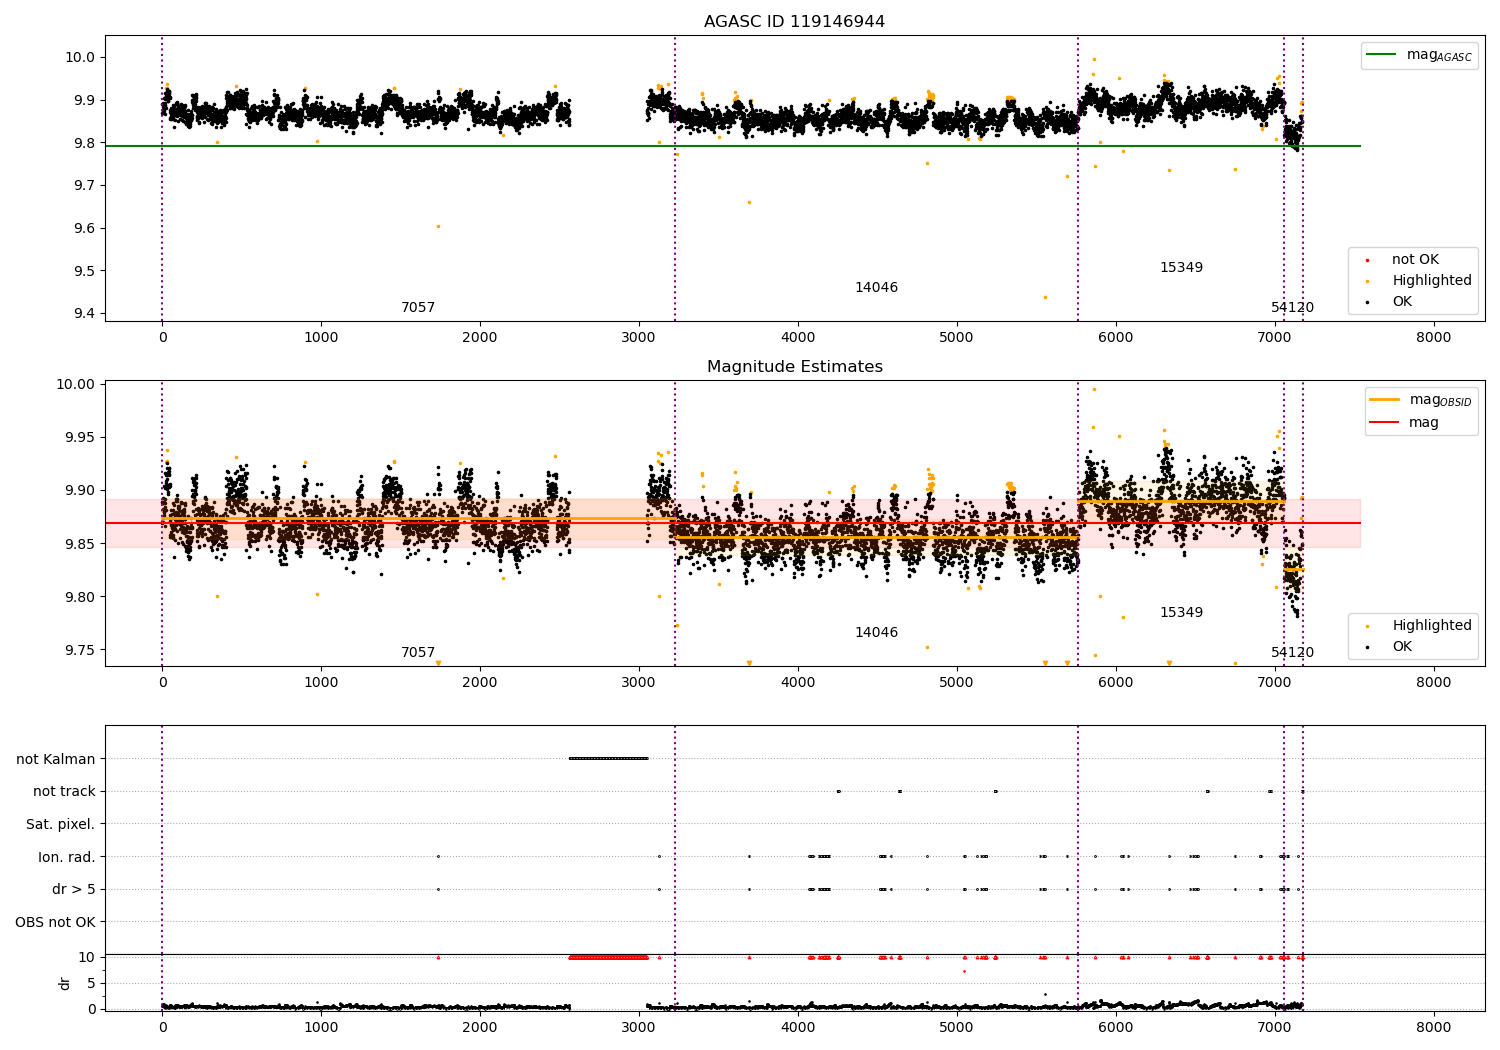Click the 'Ion. rad.' row label
The height and width of the screenshot is (1050, 1500).
(x=67, y=857)
